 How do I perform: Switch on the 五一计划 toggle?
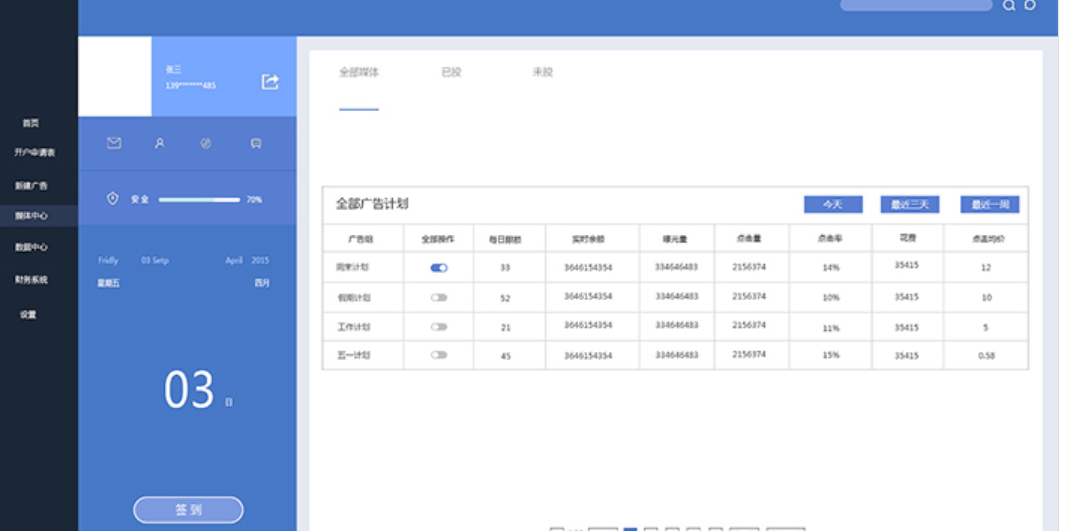pyautogui.click(x=439, y=355)
